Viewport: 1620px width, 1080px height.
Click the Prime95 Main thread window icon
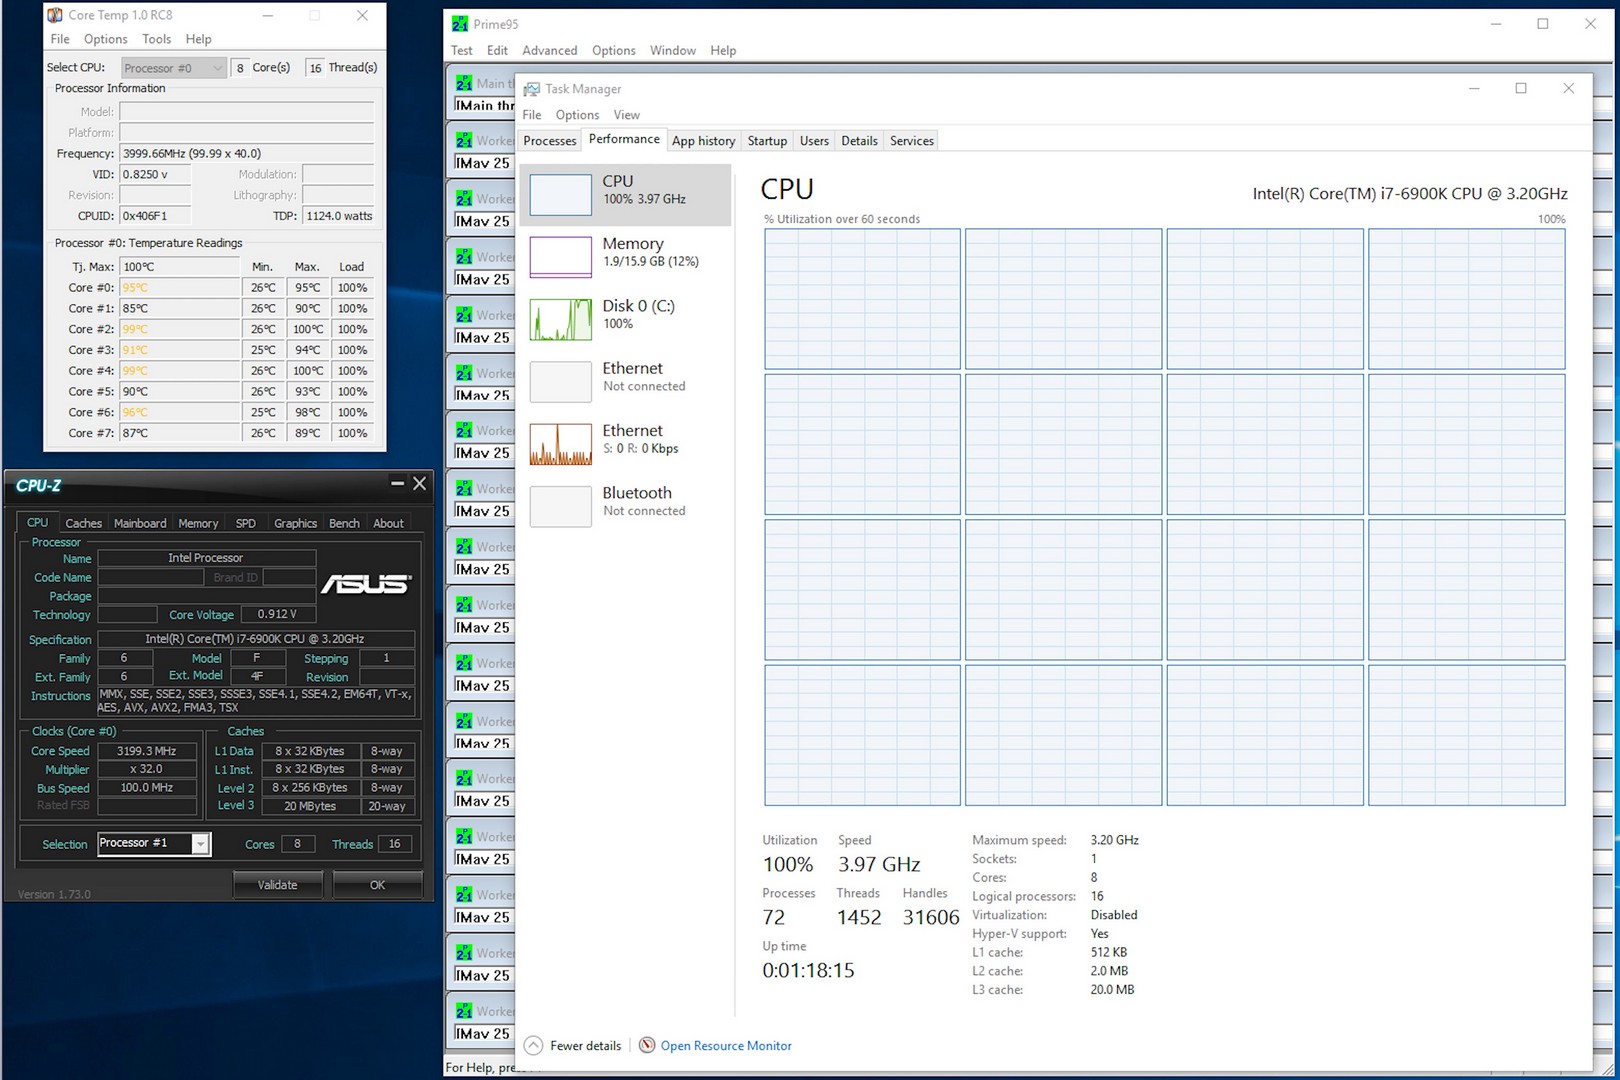pos(464,84)
